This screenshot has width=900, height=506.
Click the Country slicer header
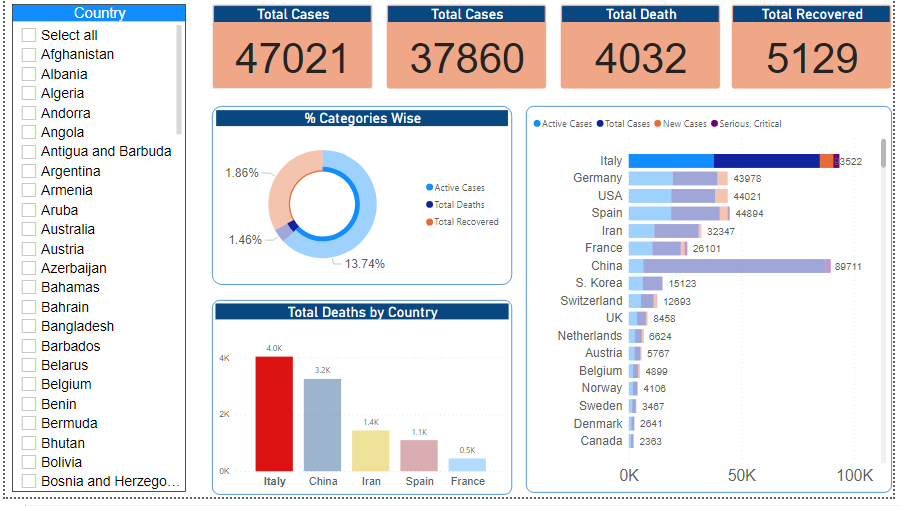pos(99,13)
